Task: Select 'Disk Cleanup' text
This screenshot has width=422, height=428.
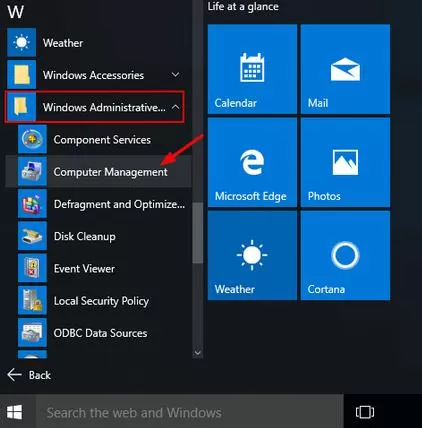Action: [85, 236]
